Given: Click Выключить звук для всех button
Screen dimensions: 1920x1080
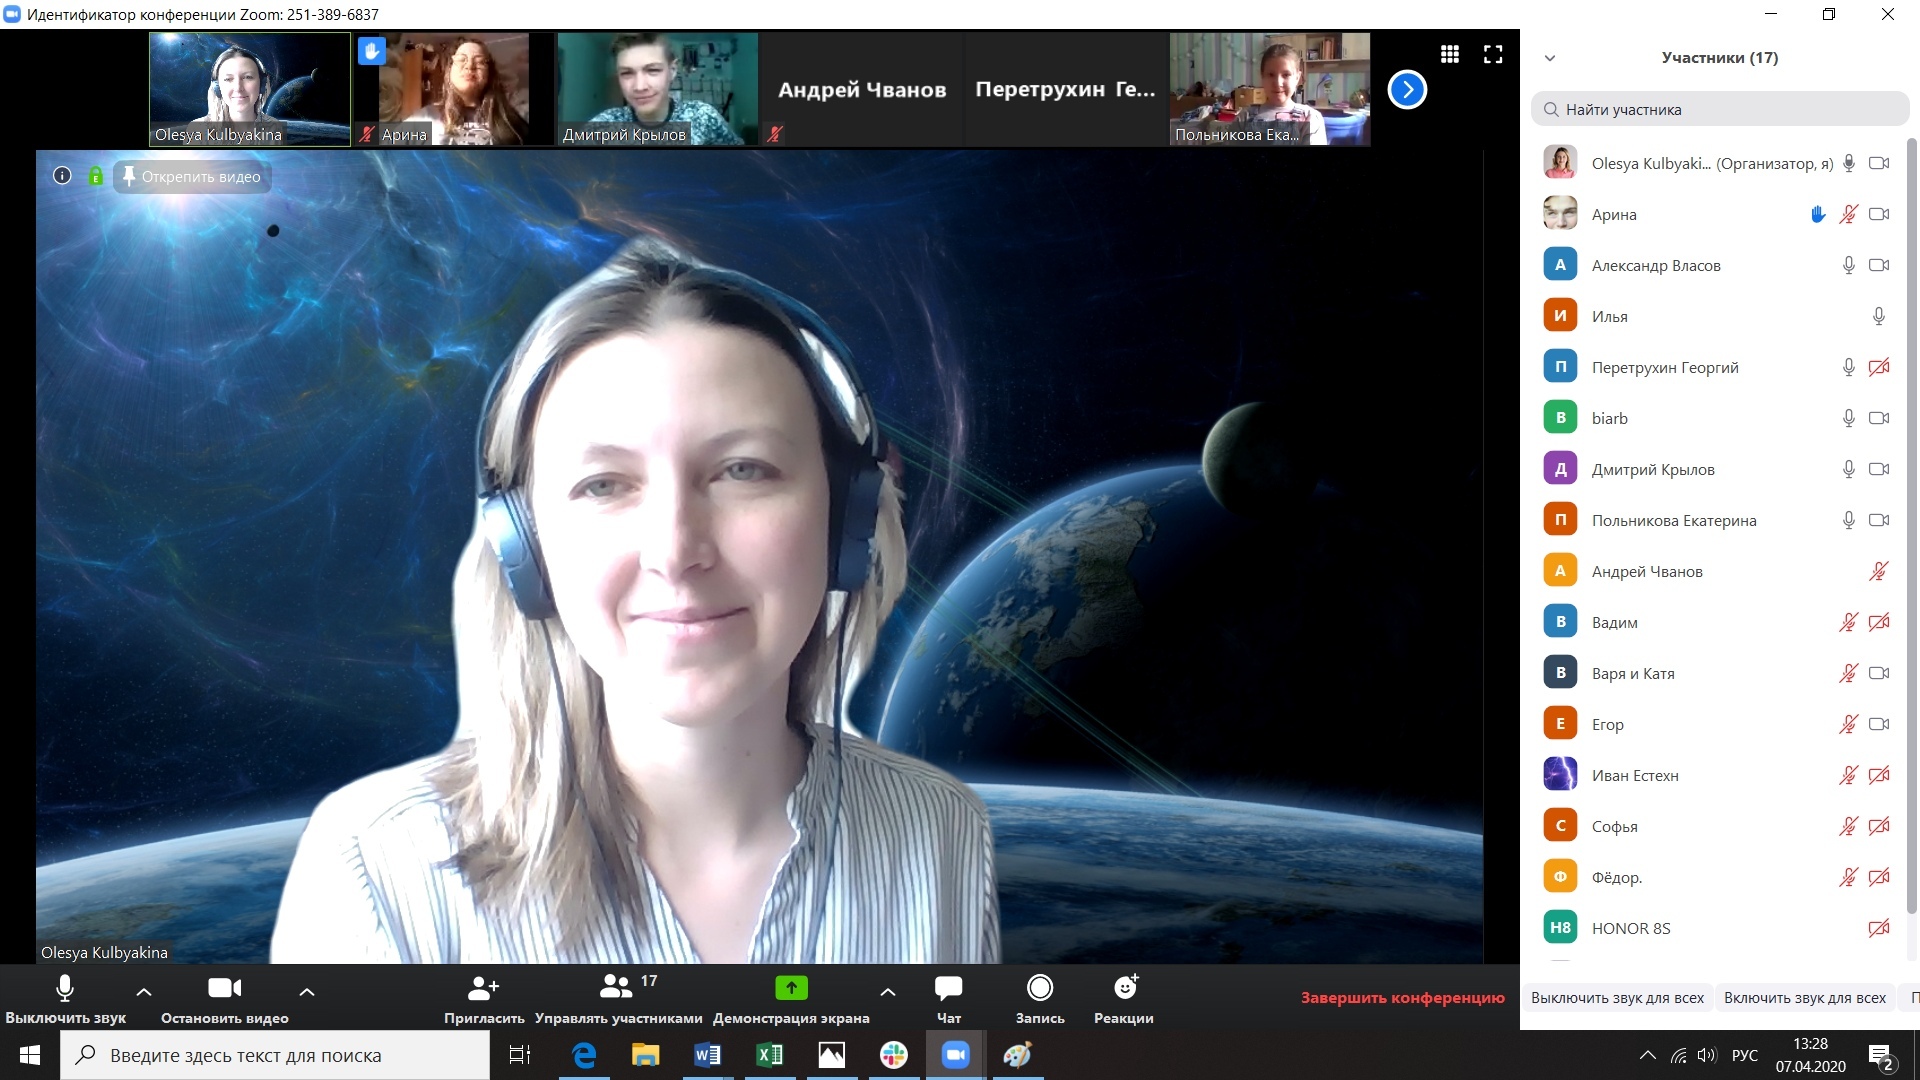Looking at the screenshot, I should [x=1617, y=998].
